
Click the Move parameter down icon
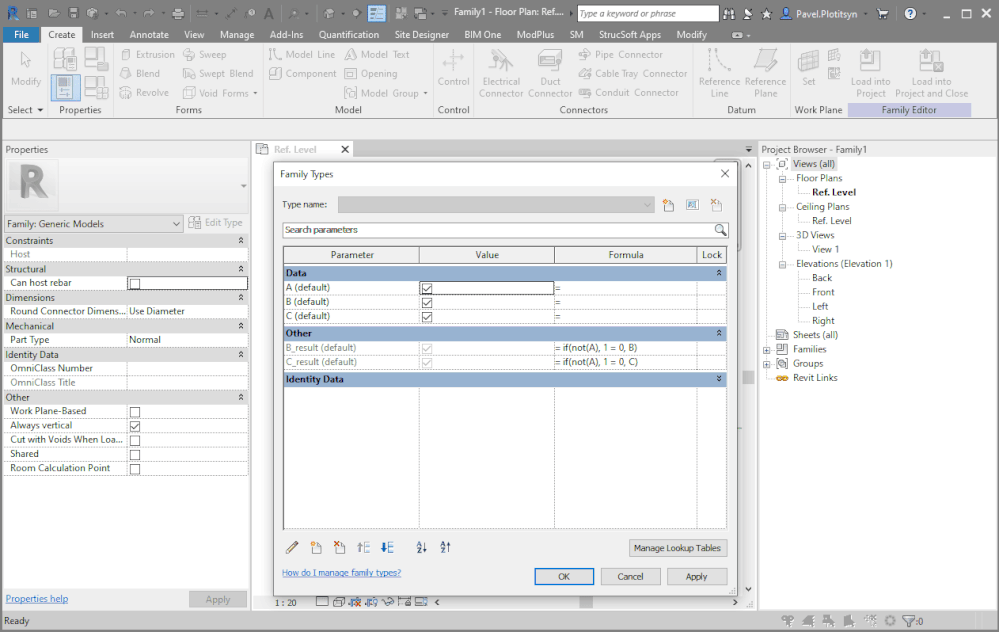387,547
